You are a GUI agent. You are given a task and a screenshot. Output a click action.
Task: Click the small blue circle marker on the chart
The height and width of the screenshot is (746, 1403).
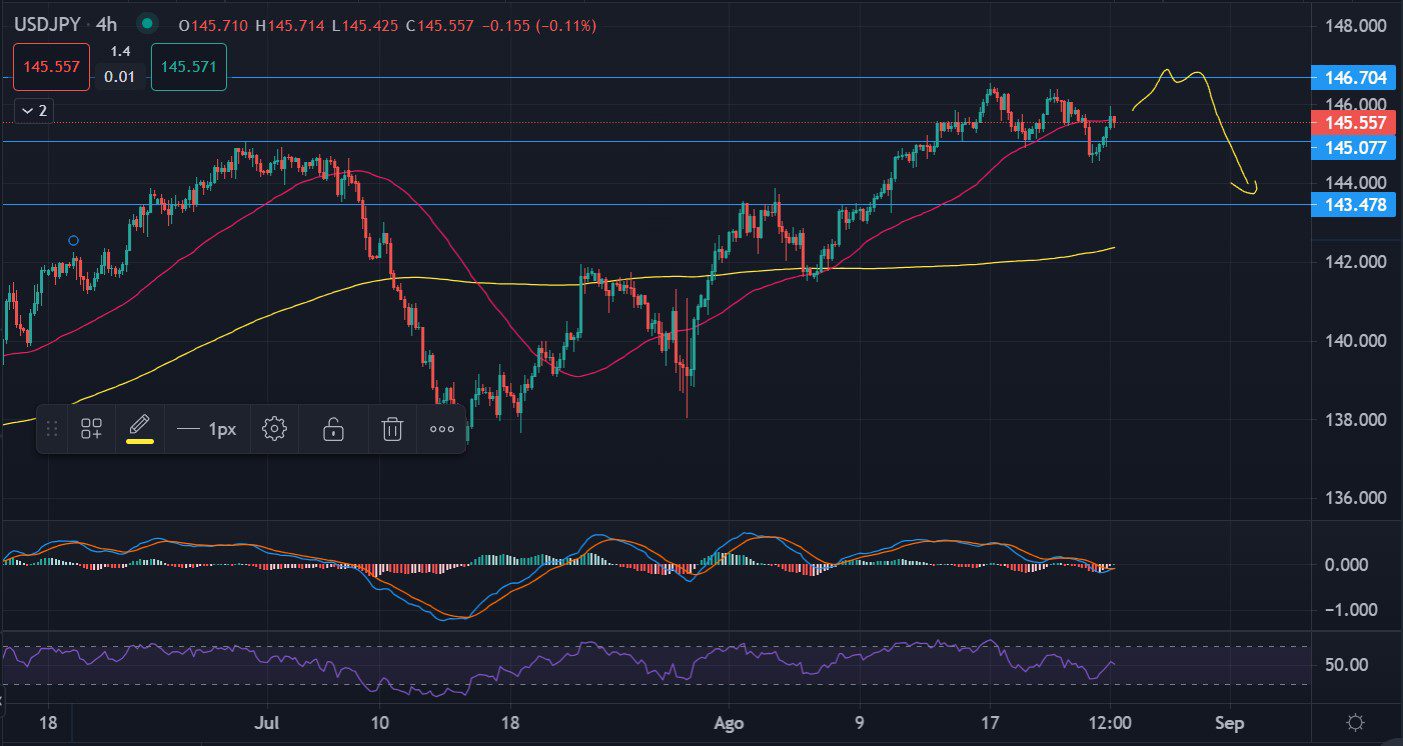point(73,240)
